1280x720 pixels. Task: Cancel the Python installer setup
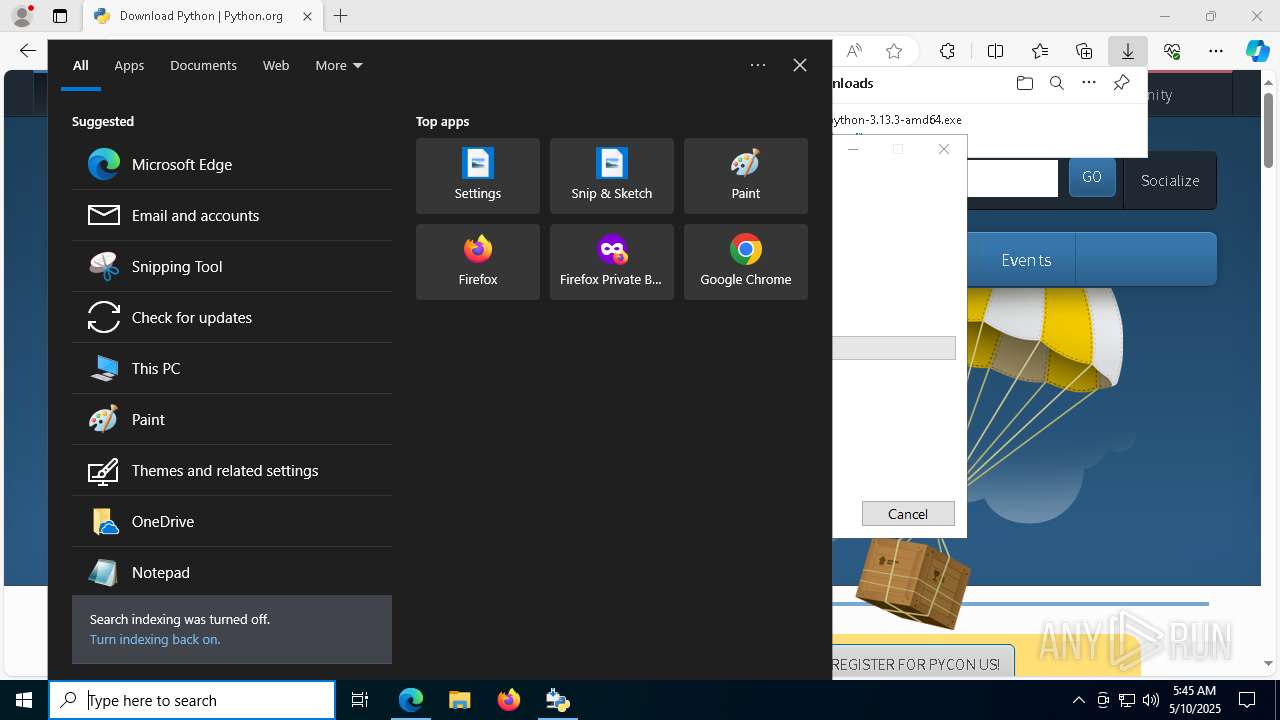point(908,513)
